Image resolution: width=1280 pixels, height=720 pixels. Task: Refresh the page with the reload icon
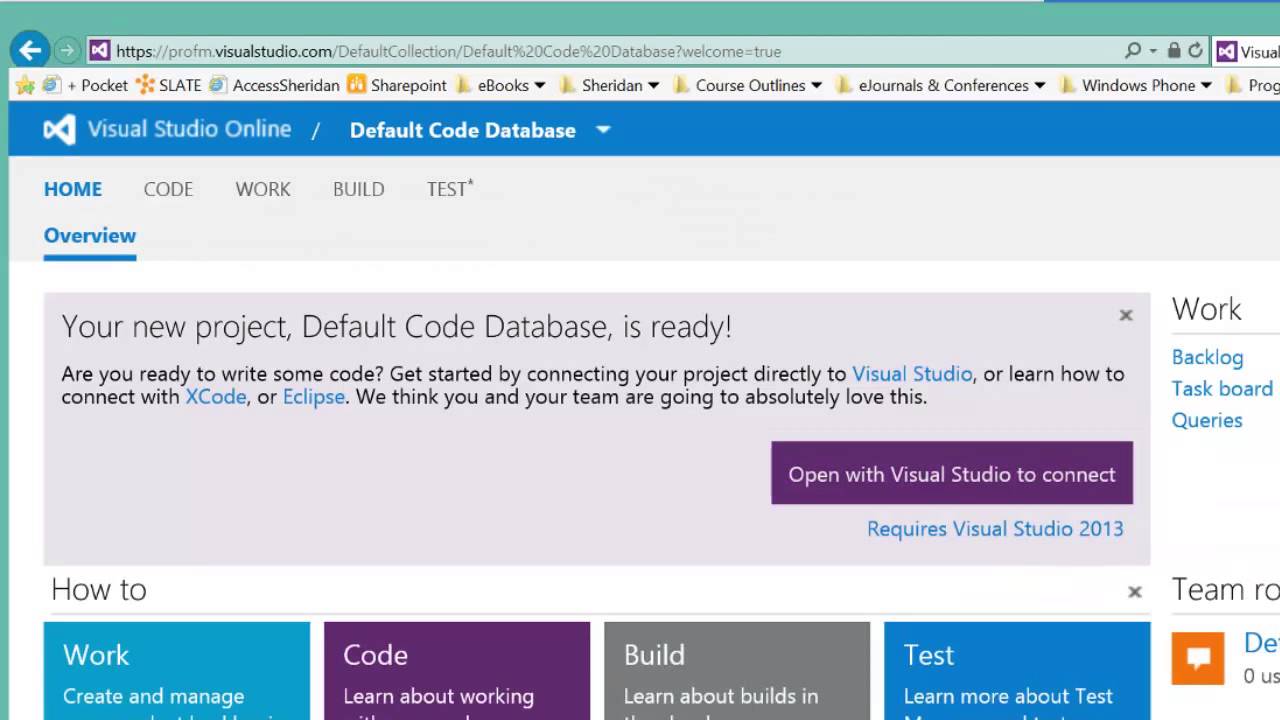tap(1195, 50)
